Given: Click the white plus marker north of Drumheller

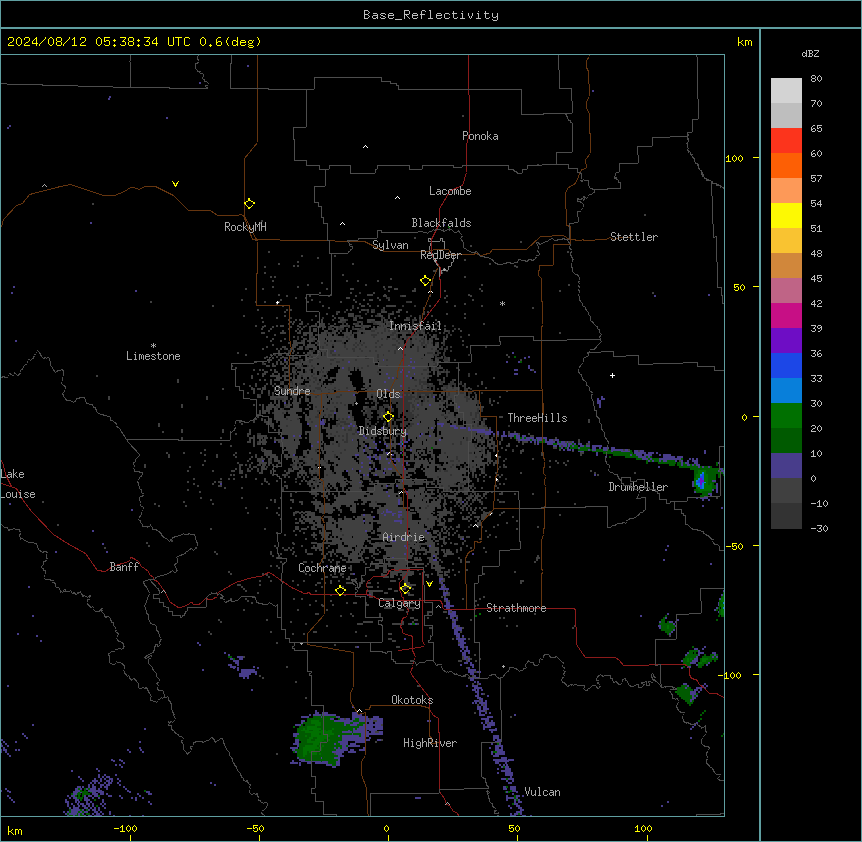Looking at the screenshot, I should 612,375.
